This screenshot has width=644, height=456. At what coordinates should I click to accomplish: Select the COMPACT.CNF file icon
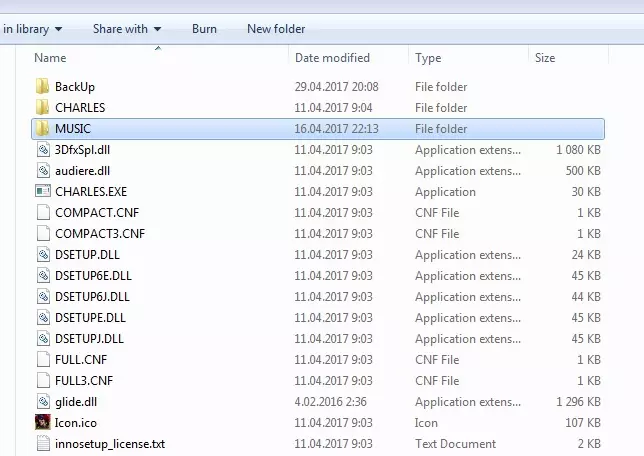[x=42, y=213]
